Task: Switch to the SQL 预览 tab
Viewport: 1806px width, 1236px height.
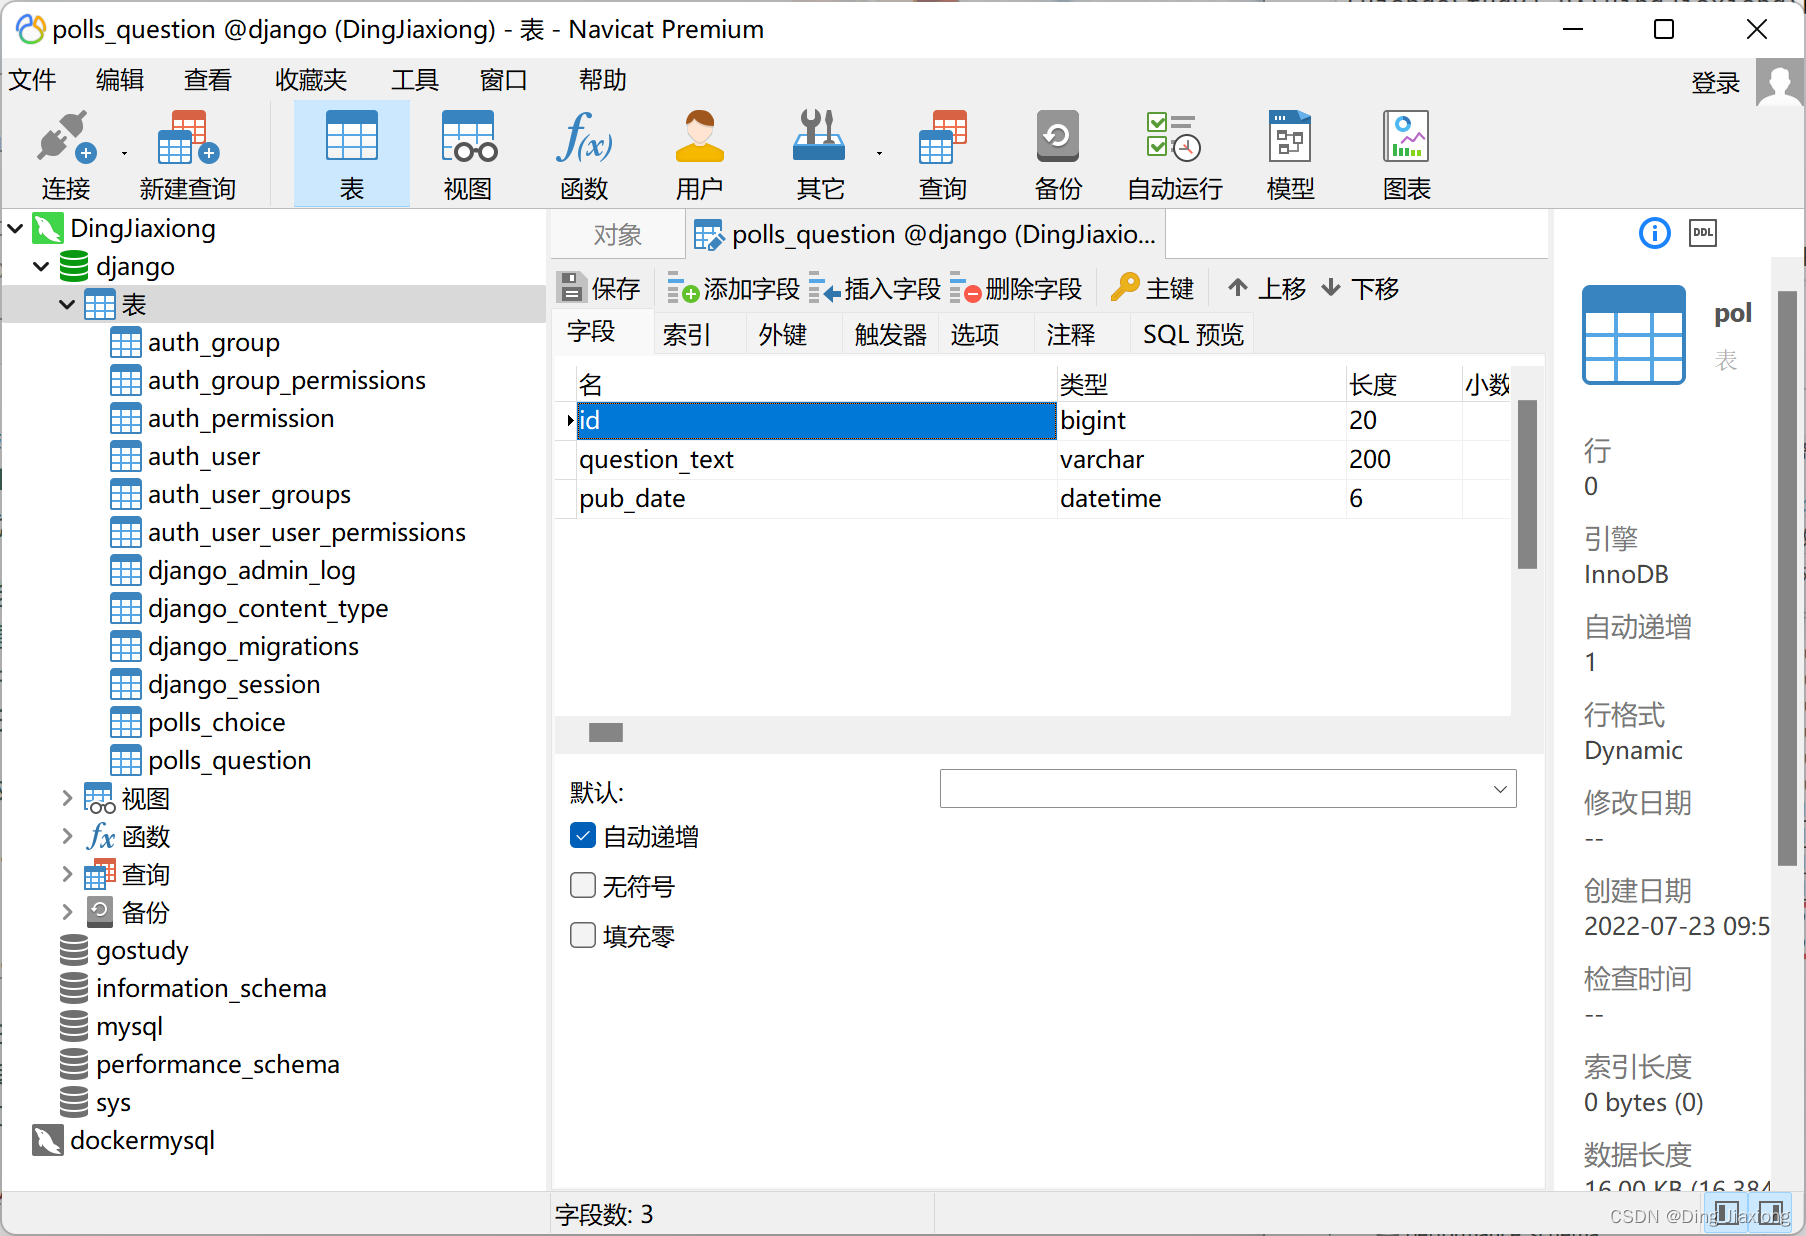Action: click(1191, 334)
